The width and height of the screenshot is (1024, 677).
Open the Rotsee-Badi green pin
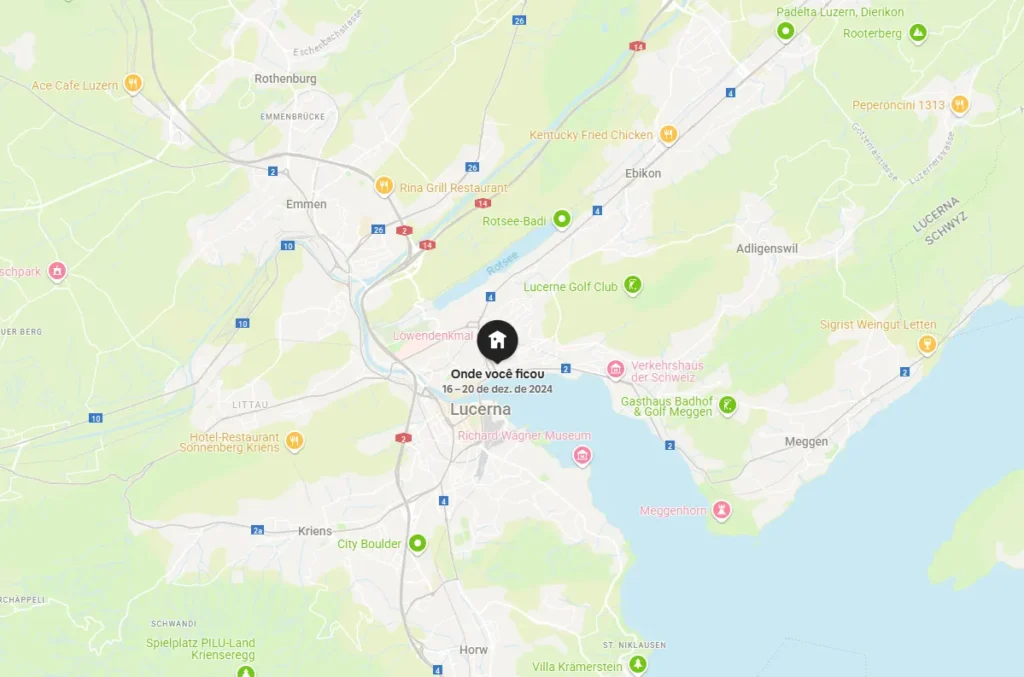tap(562, 219)
